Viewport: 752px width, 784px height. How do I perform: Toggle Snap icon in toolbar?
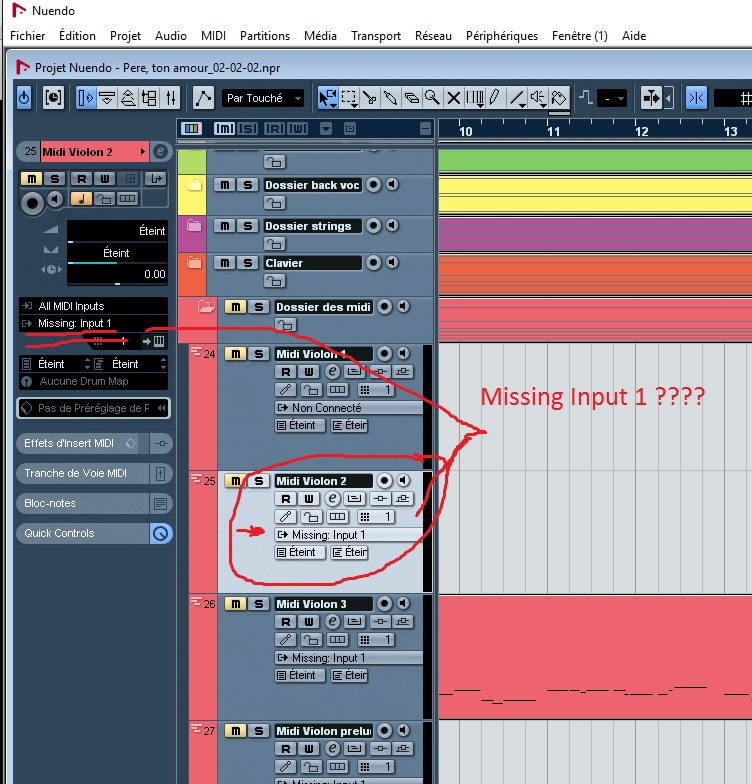[696, 98]
